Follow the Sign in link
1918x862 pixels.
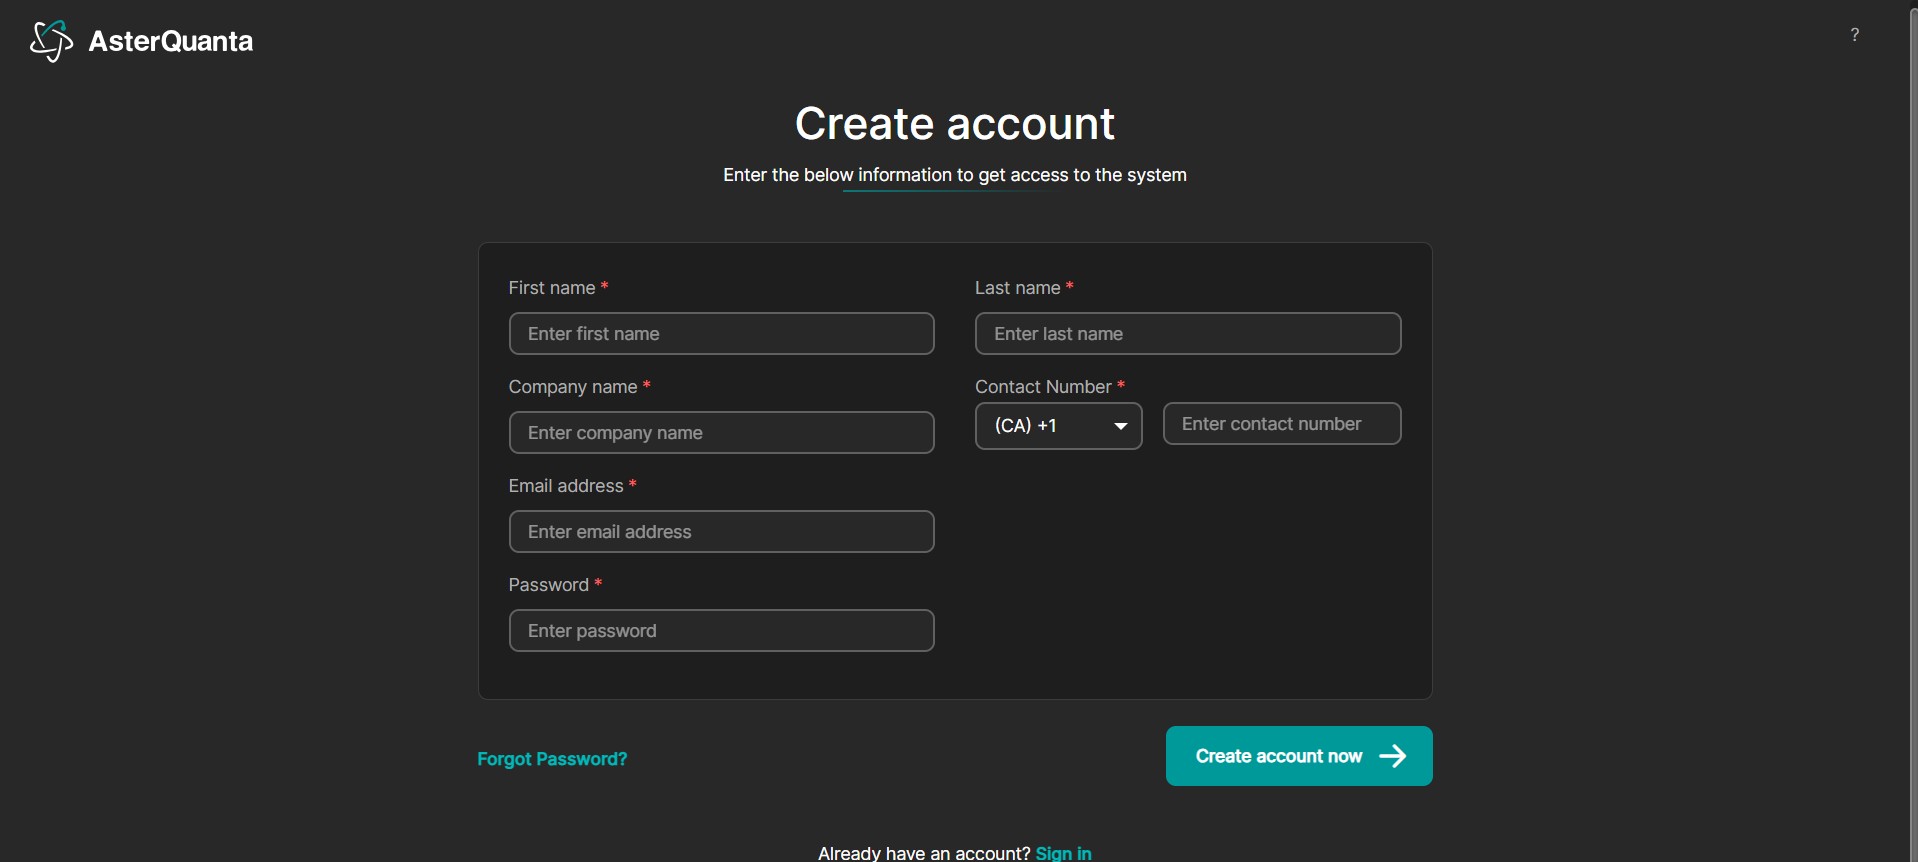point(1063,853)
